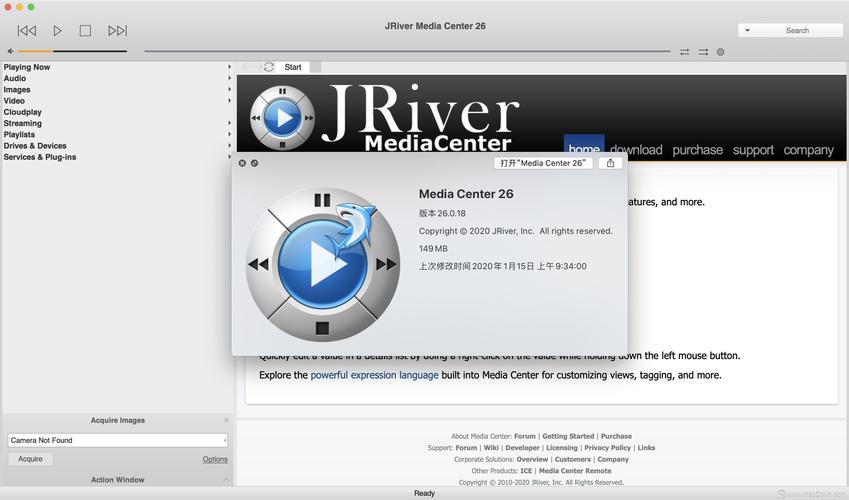Open the support page tab
The height and width of the screenshot is (500, 849).
click(x=753, y=150)
